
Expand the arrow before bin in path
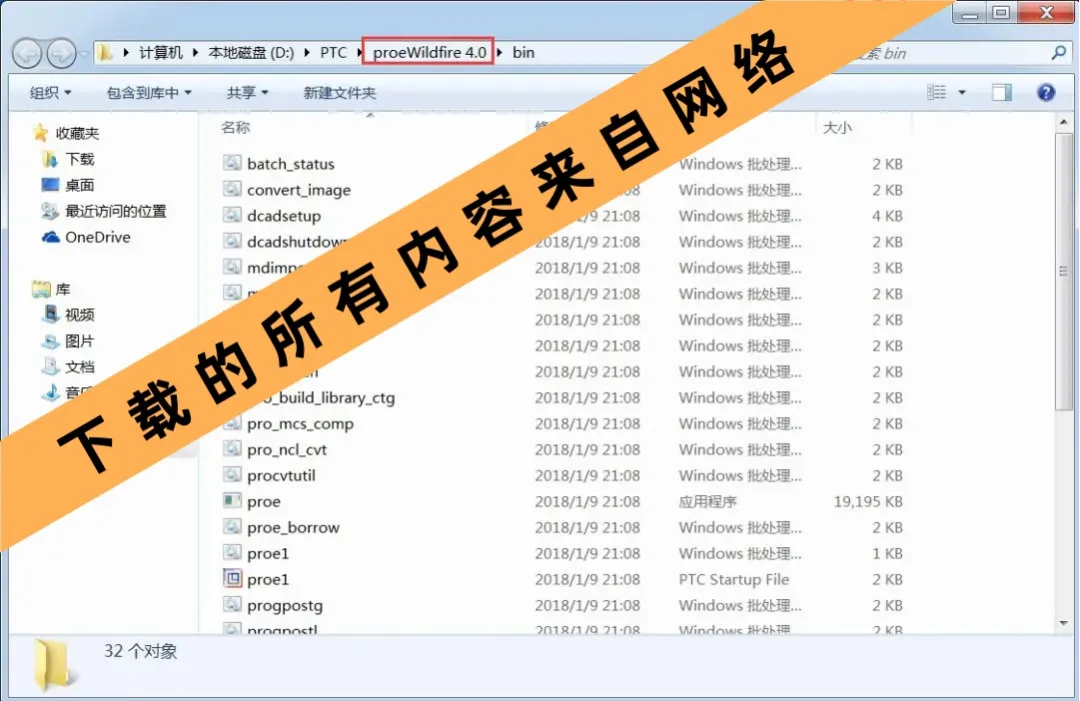point(499,52)
